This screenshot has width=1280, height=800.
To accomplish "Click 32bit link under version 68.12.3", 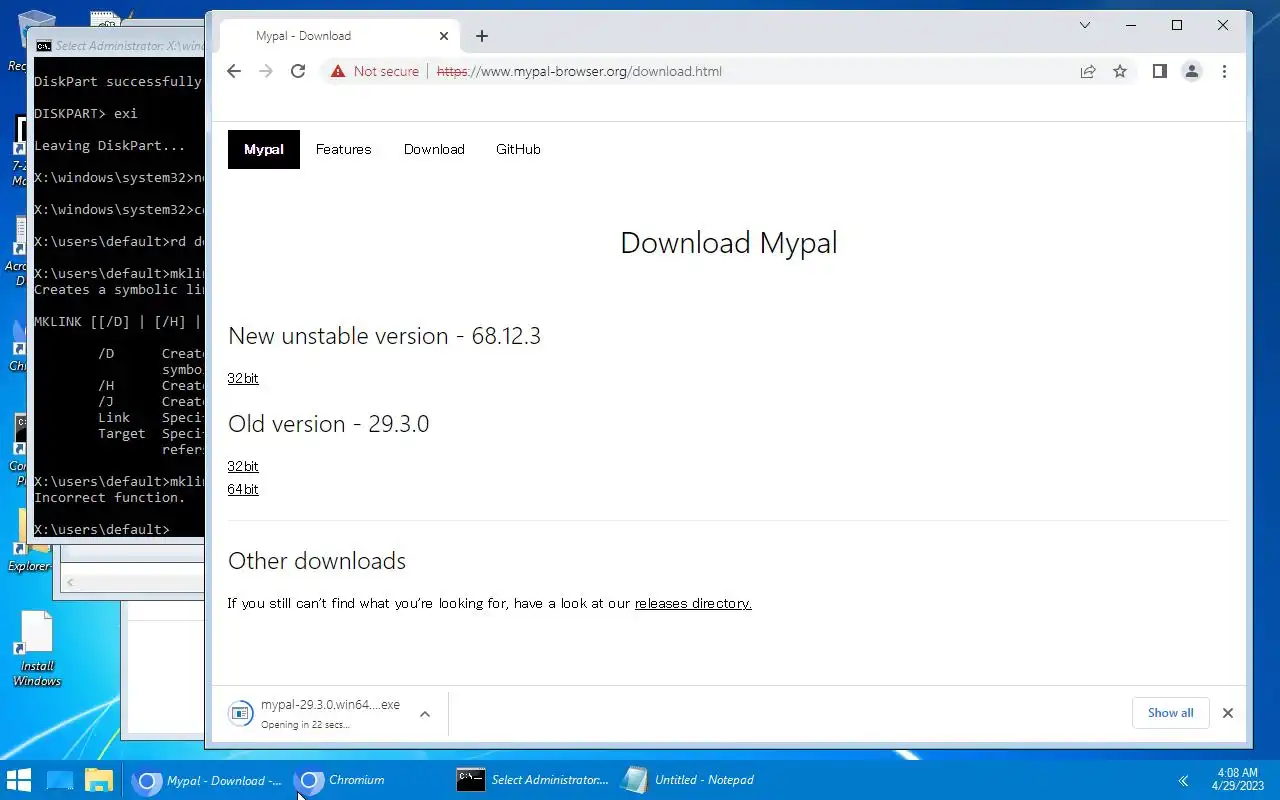I will (243, 378).
